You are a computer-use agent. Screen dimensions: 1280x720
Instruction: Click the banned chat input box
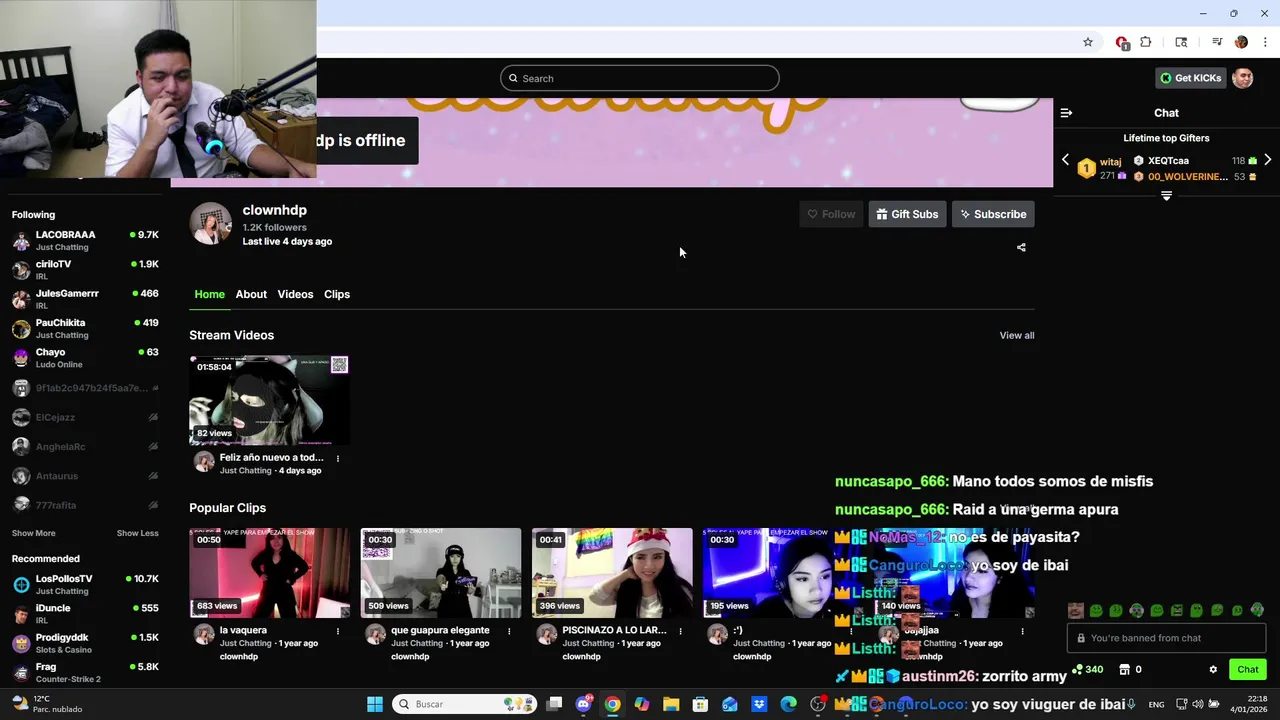point(1166,638)
